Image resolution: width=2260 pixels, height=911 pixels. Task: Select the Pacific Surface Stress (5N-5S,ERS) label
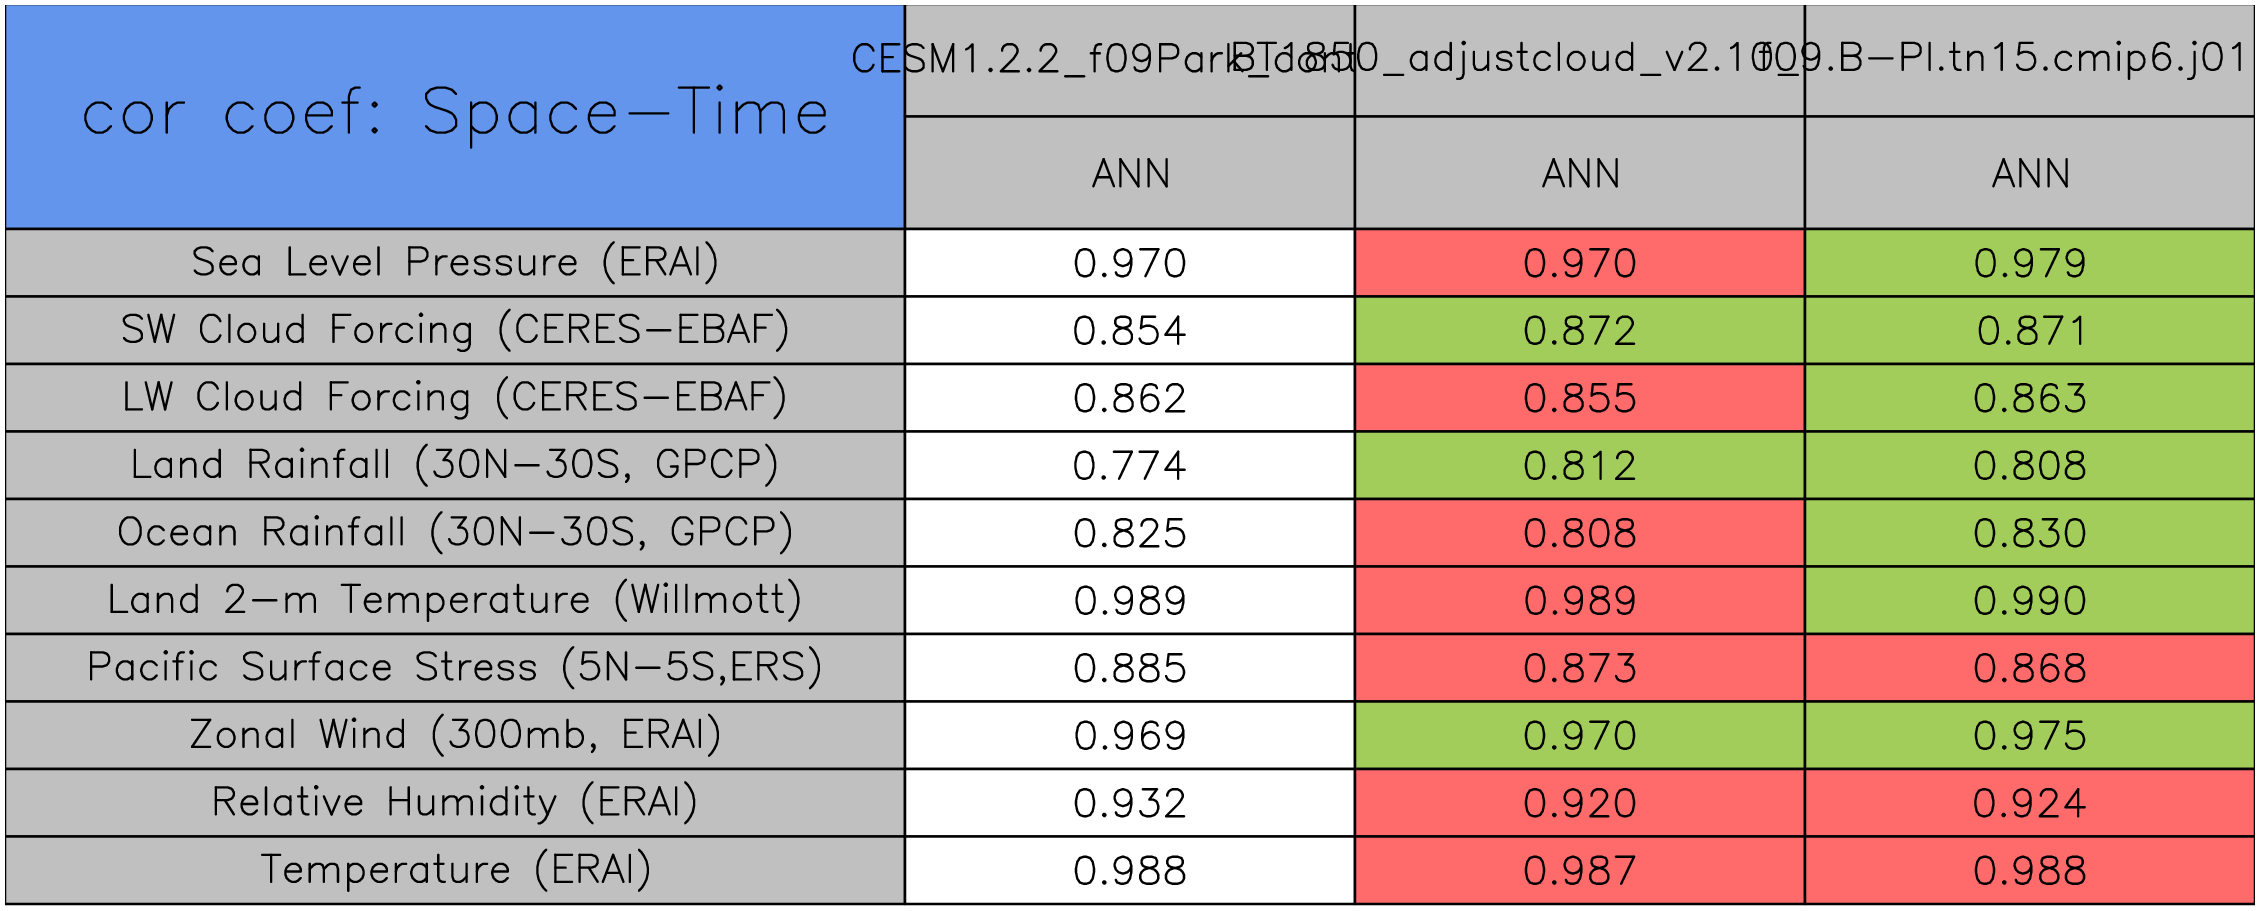click(455, 668)
